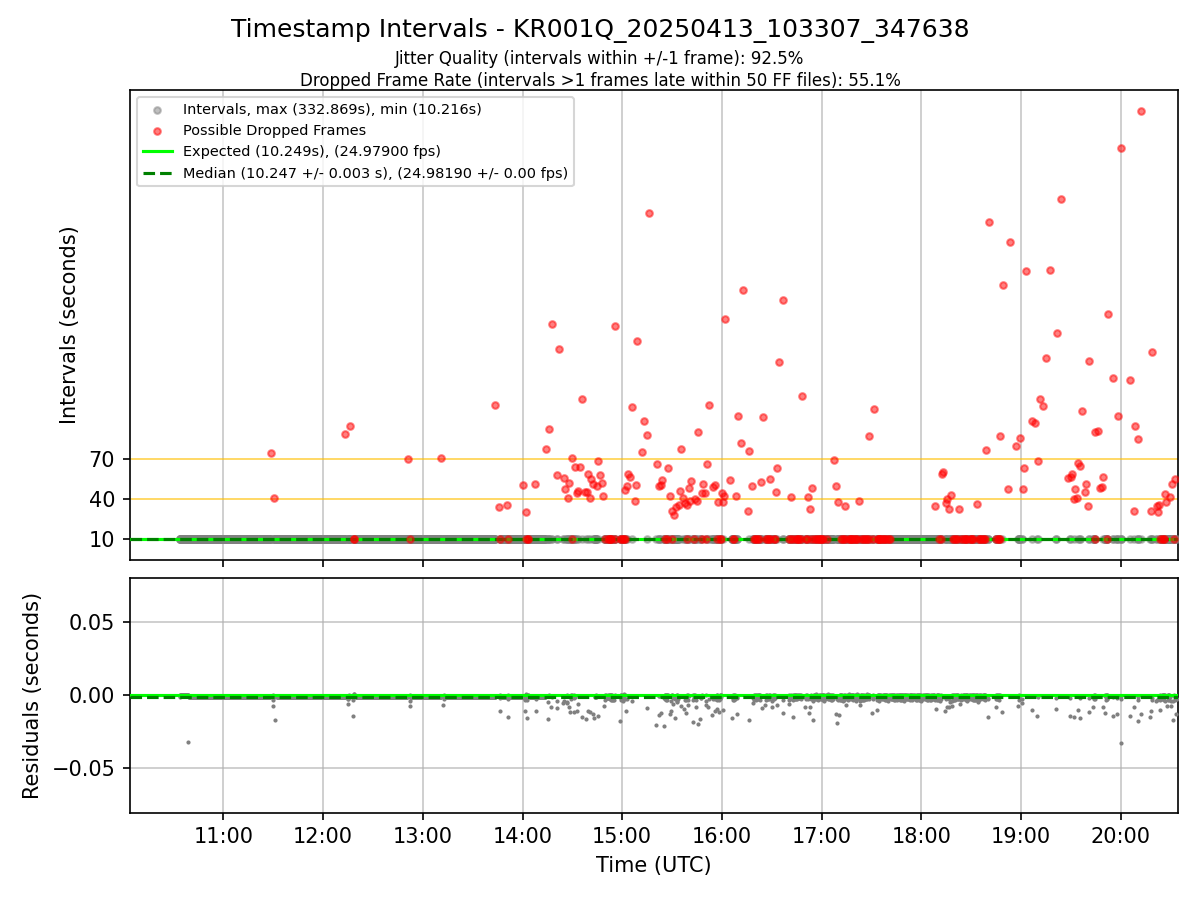Click the 19:00 time tick label
This screenshot has height=900, width=1200.
pos(1021,835)
